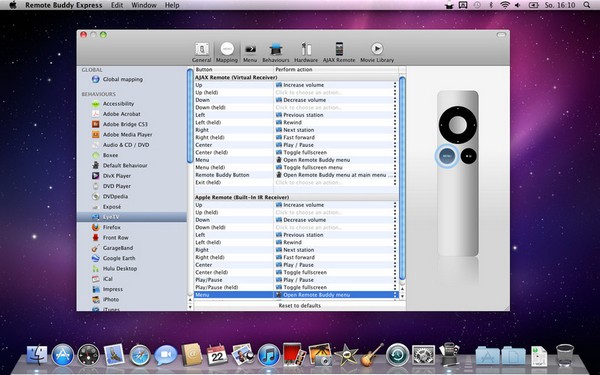Open dropdown for Remote Buddy Button row

[x=395, y=175]
